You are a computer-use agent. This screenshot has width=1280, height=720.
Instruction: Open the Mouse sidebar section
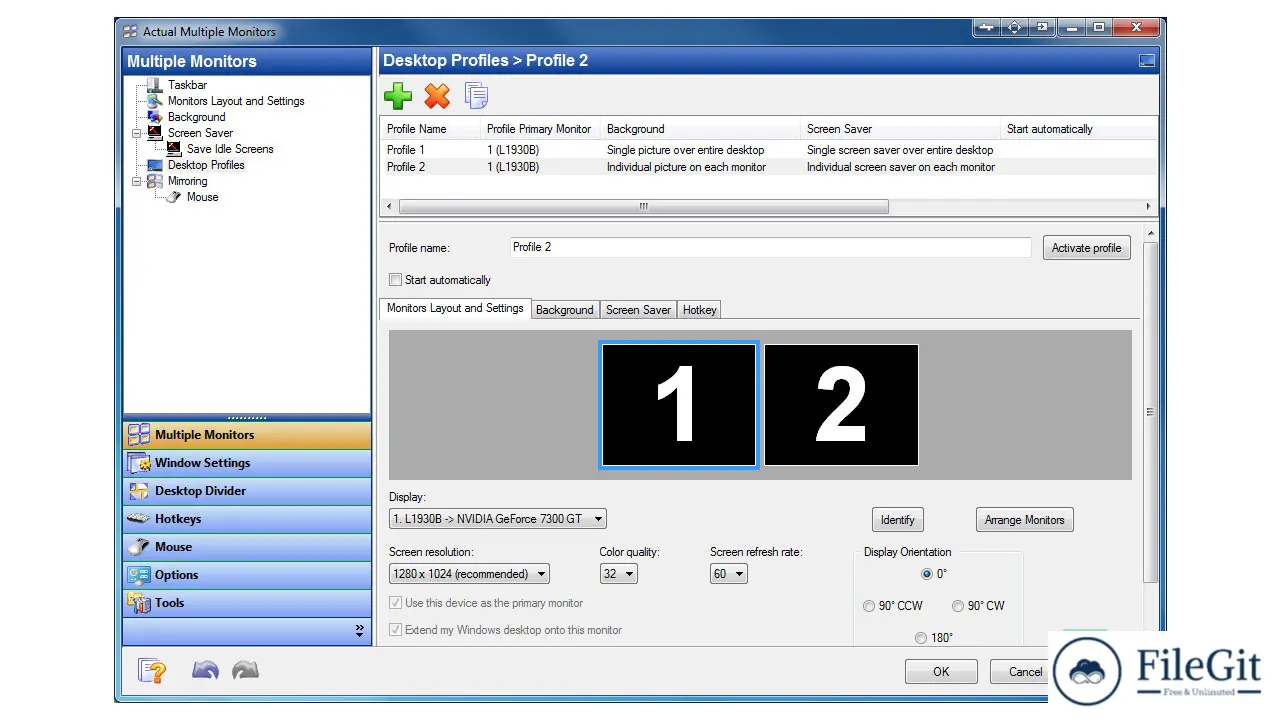click(247, 547)
